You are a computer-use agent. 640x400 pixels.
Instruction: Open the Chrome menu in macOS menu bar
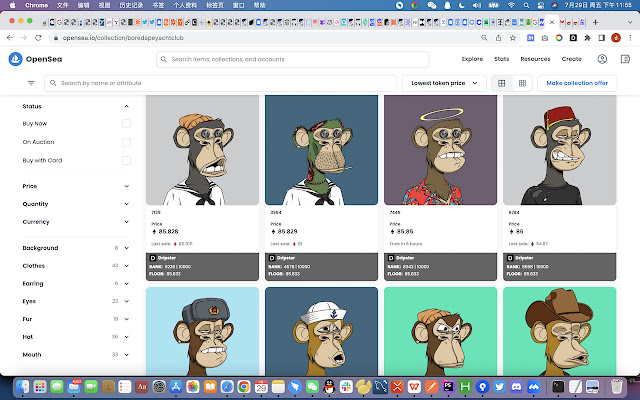(36, 5)
